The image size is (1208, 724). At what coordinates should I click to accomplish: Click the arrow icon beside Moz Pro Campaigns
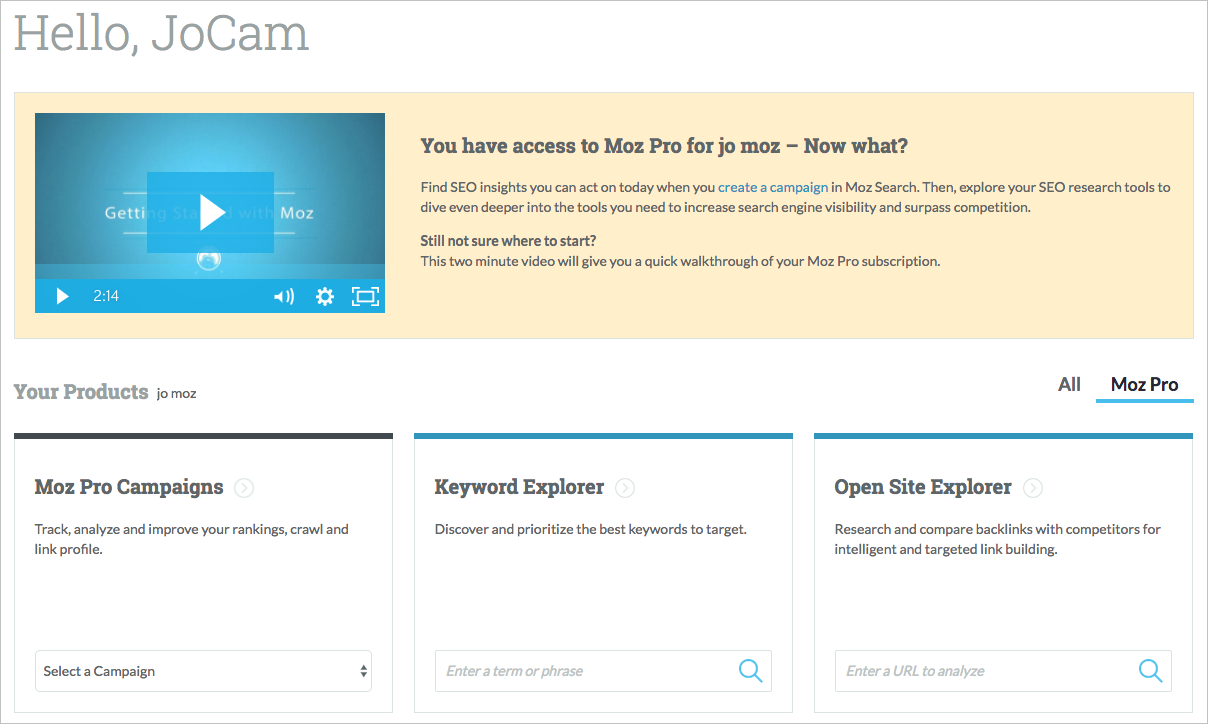(x=244, y=488)
